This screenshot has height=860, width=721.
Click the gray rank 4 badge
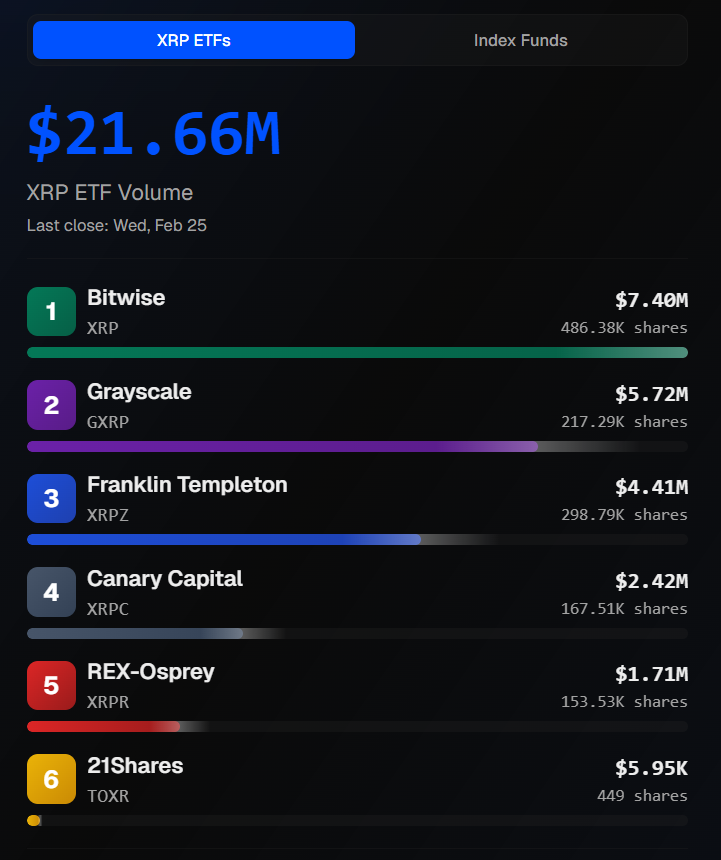coord(52,592)
